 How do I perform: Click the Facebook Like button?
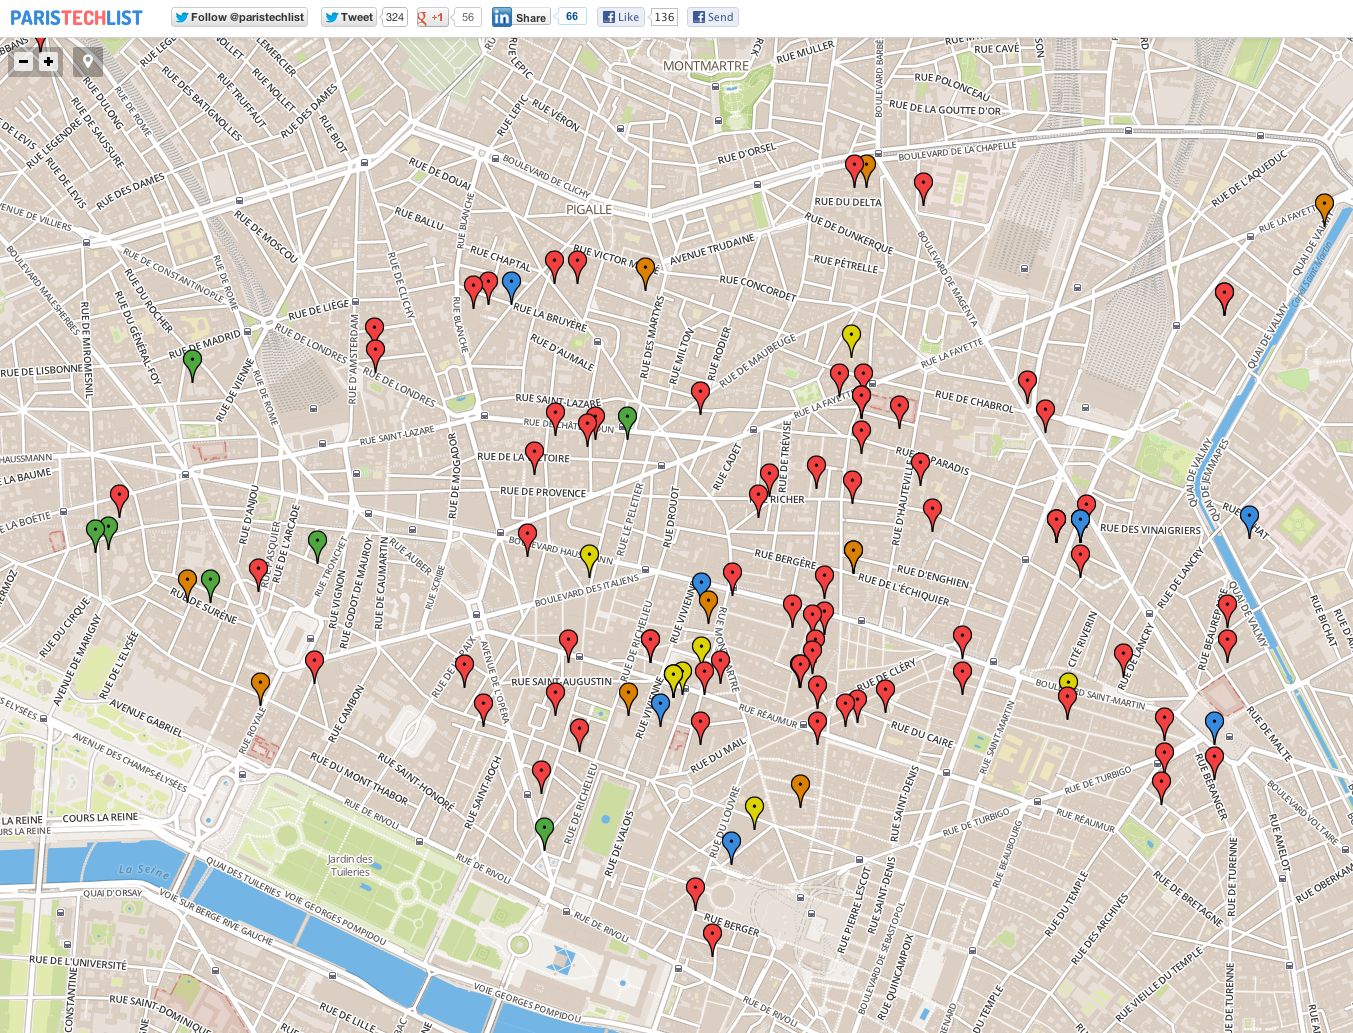pyautogui.click(x=620, y=17)
